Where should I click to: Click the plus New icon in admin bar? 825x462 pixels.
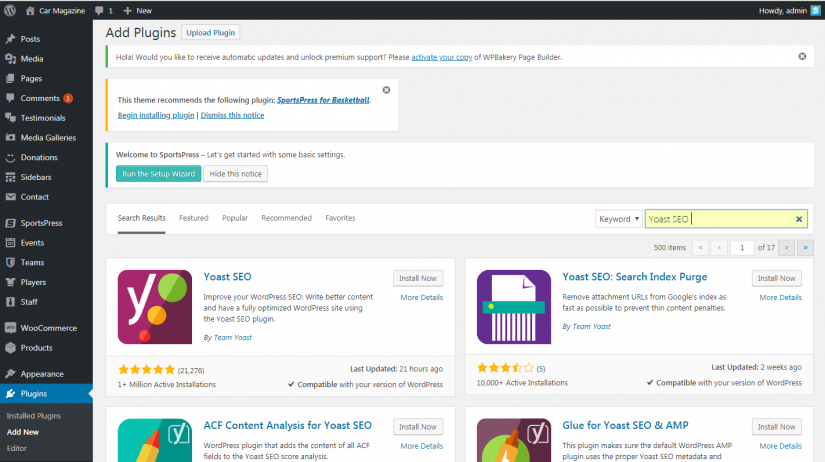pyautogui.click(x=127, y=11)
